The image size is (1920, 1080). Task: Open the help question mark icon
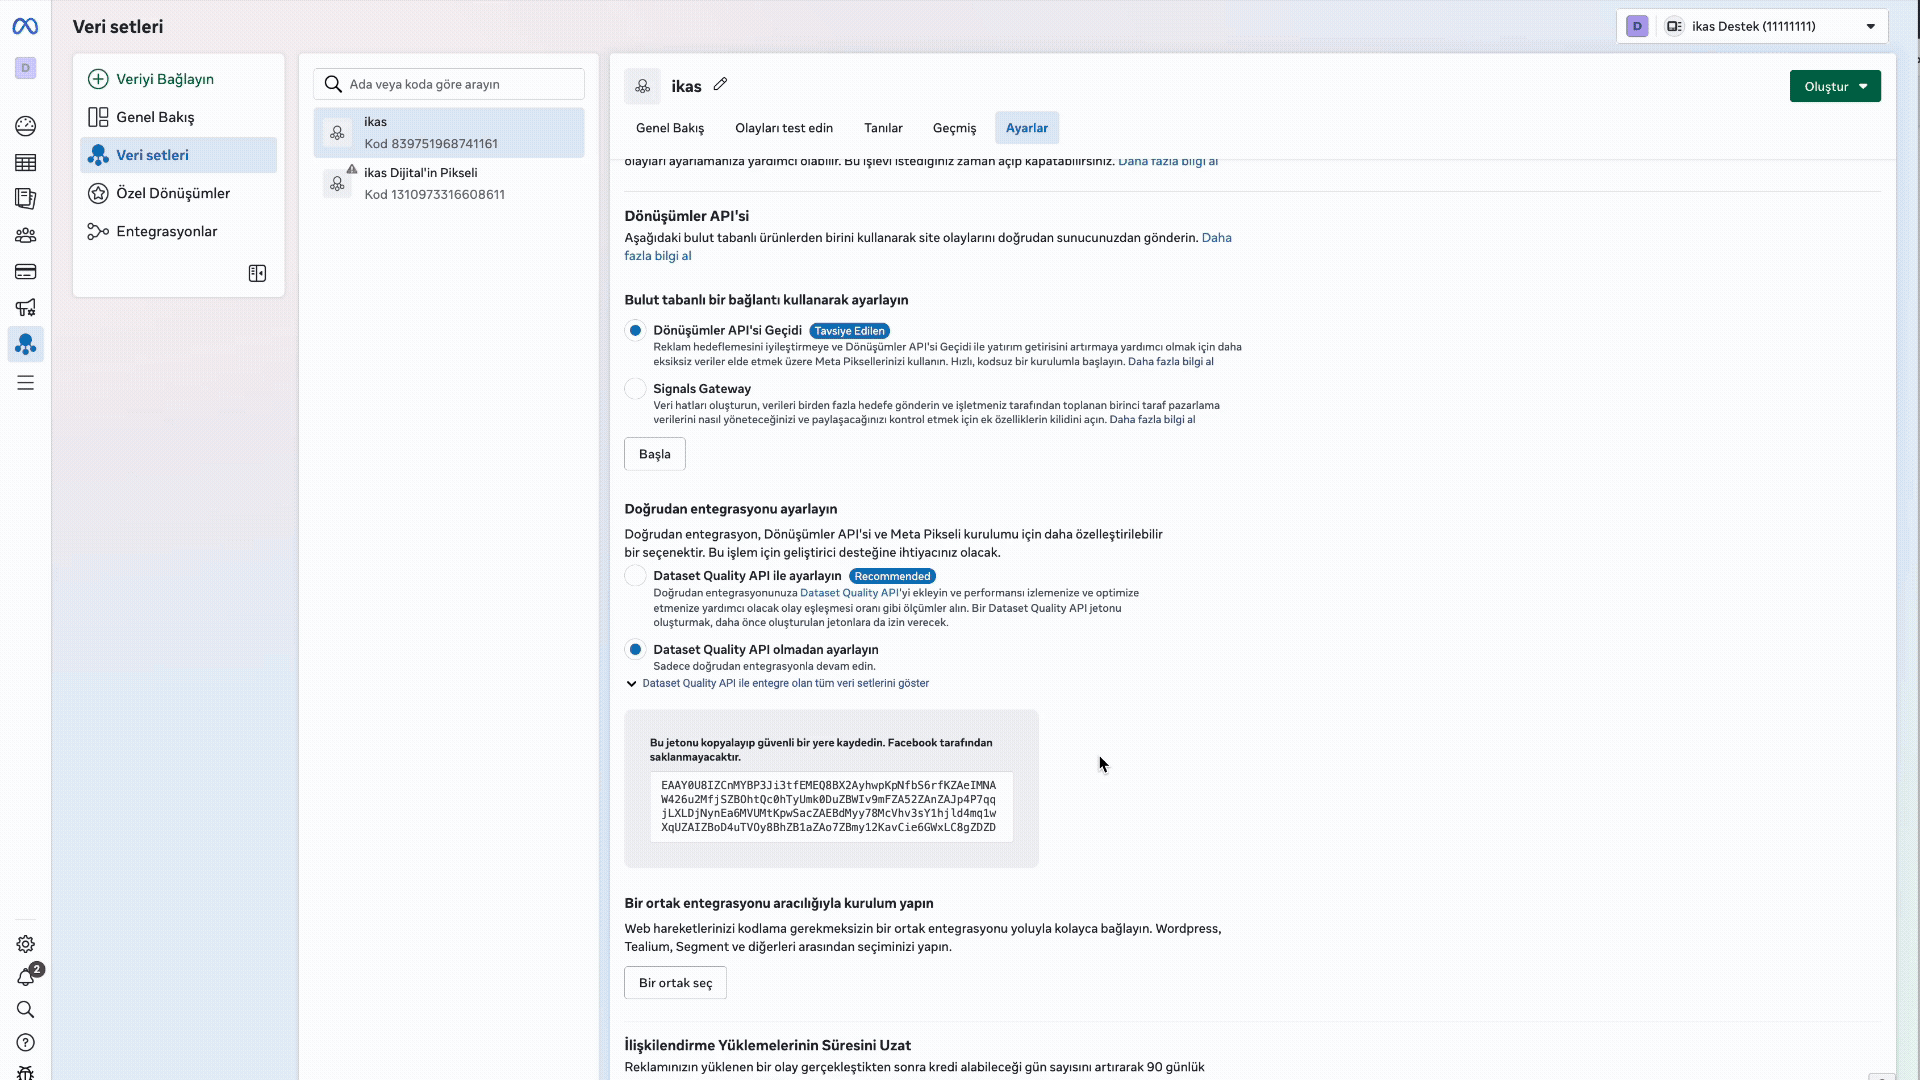click(x=26, y=1043)
